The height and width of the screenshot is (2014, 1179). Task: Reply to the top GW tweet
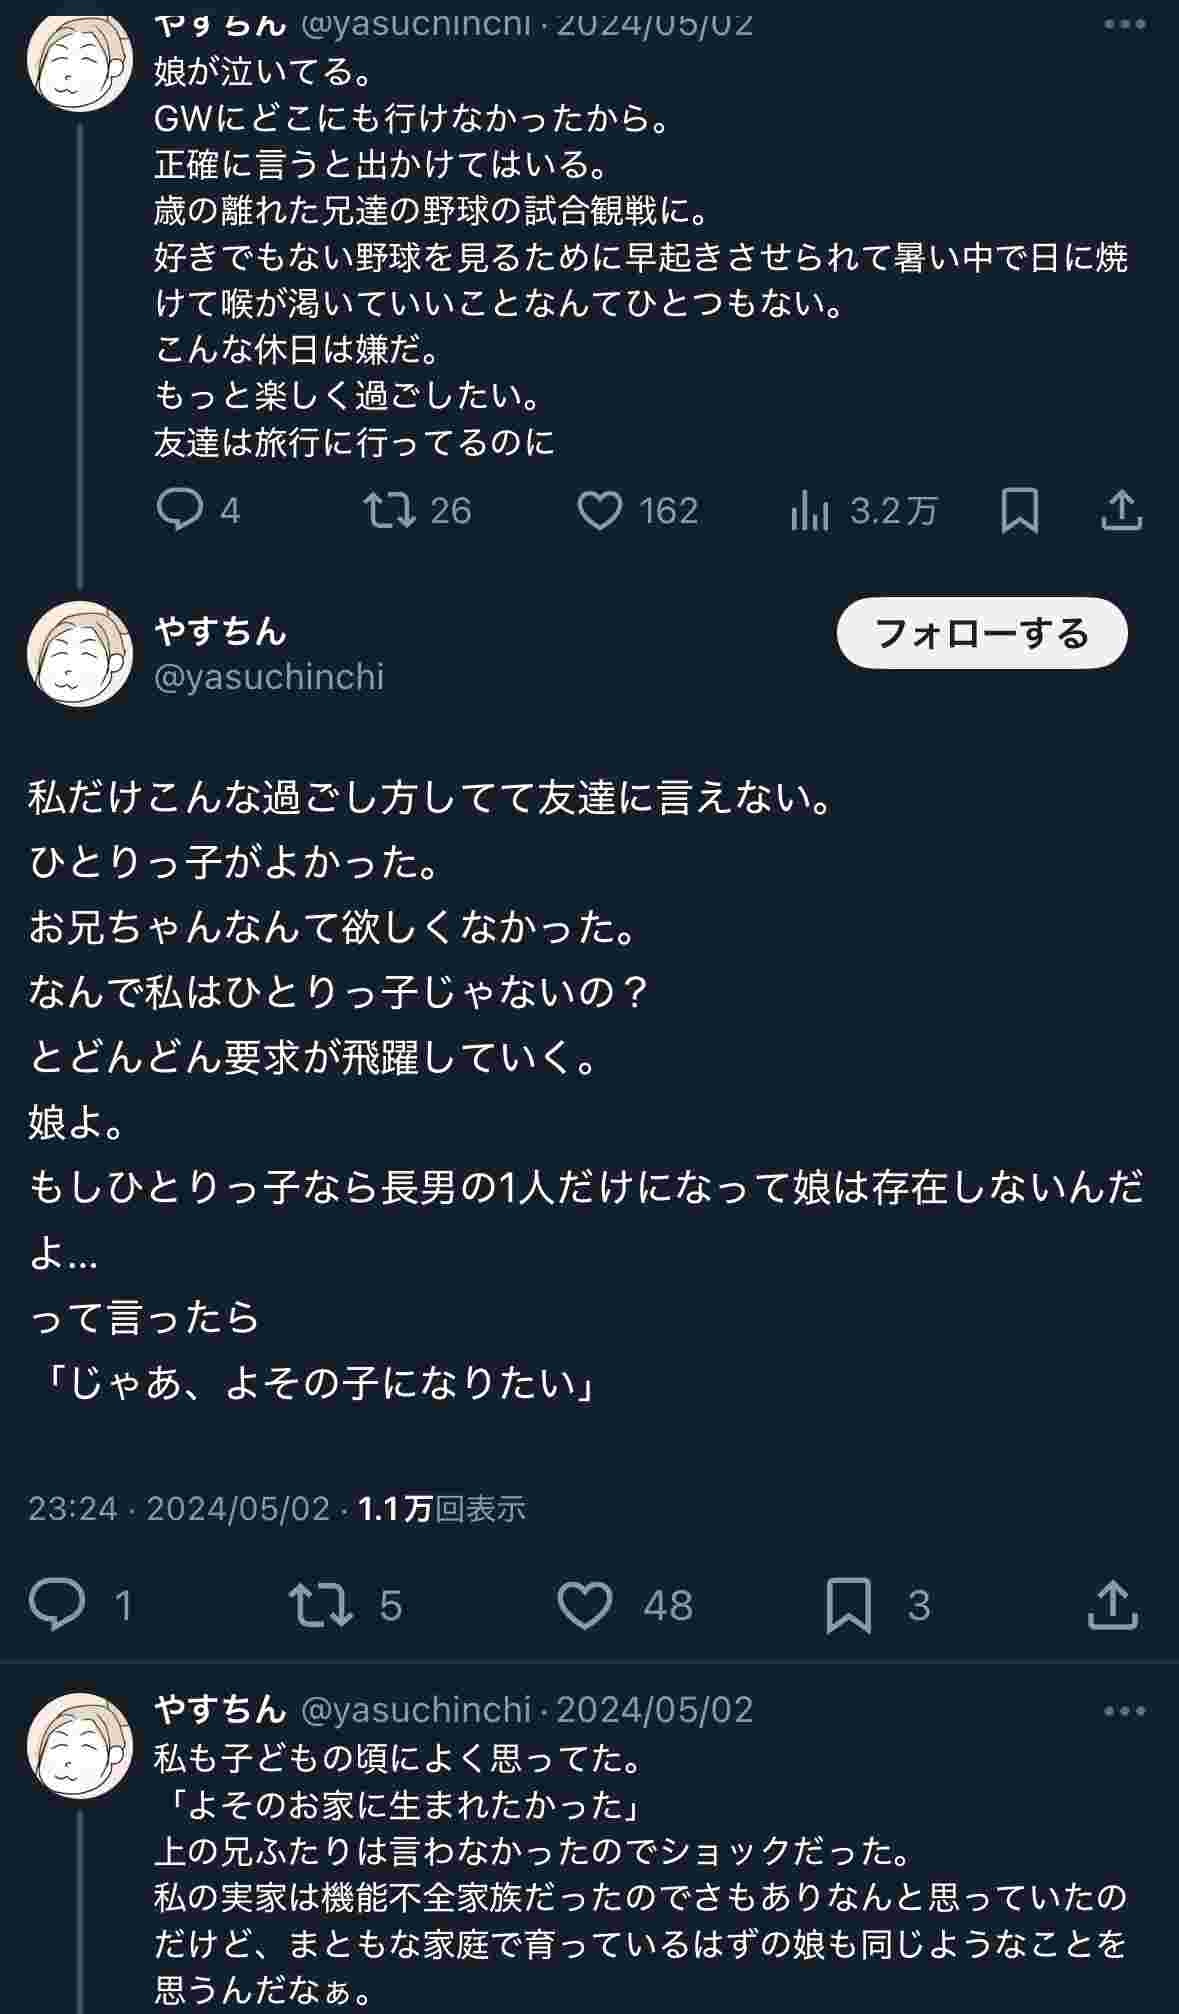pyautogui.click(x=181, y=510)
